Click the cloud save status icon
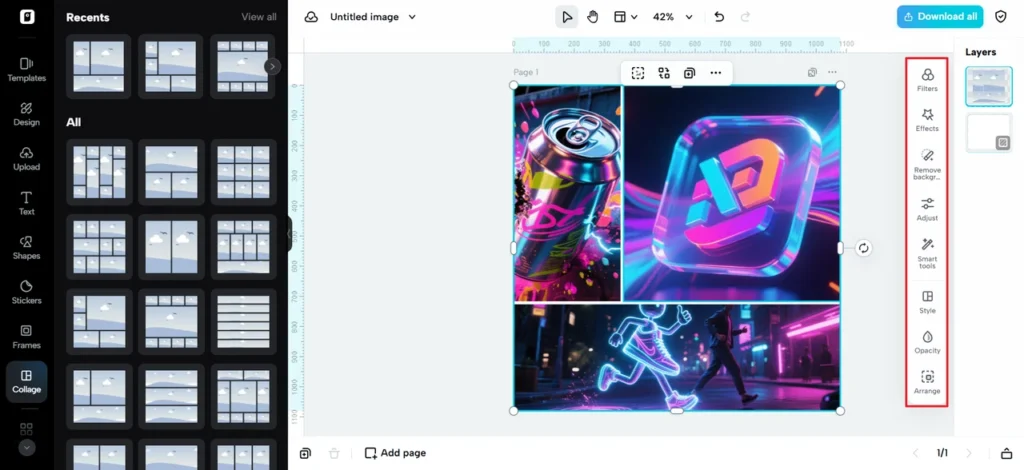 coord(312,17)
